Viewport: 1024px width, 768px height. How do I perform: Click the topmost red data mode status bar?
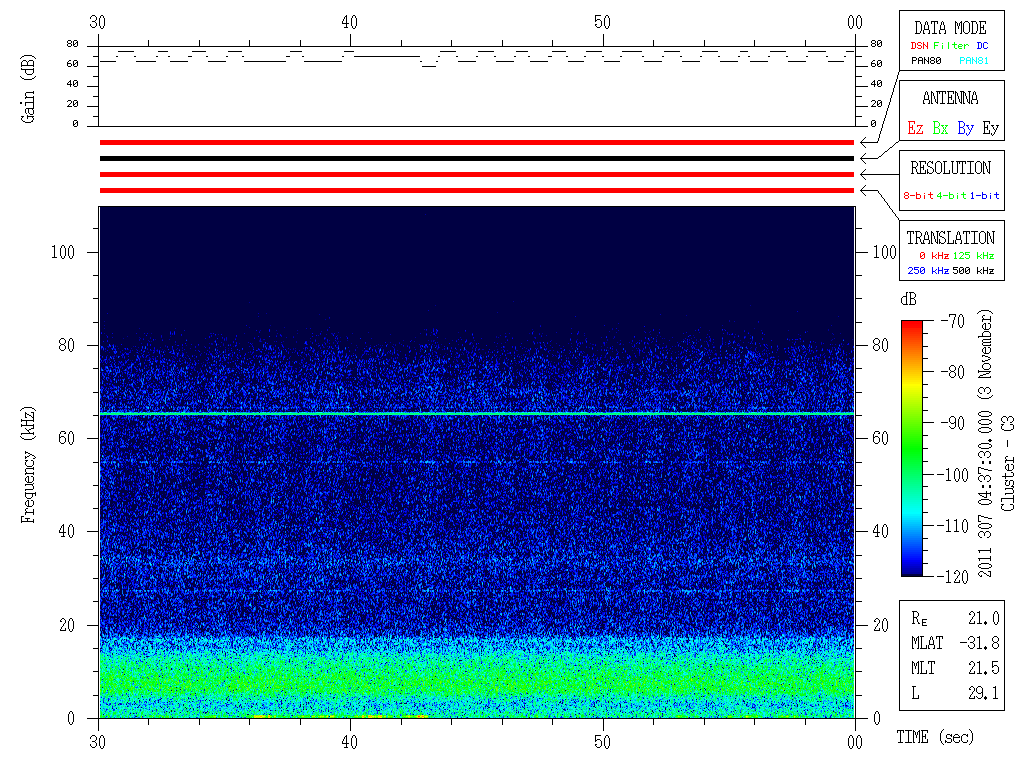point(477,143)
